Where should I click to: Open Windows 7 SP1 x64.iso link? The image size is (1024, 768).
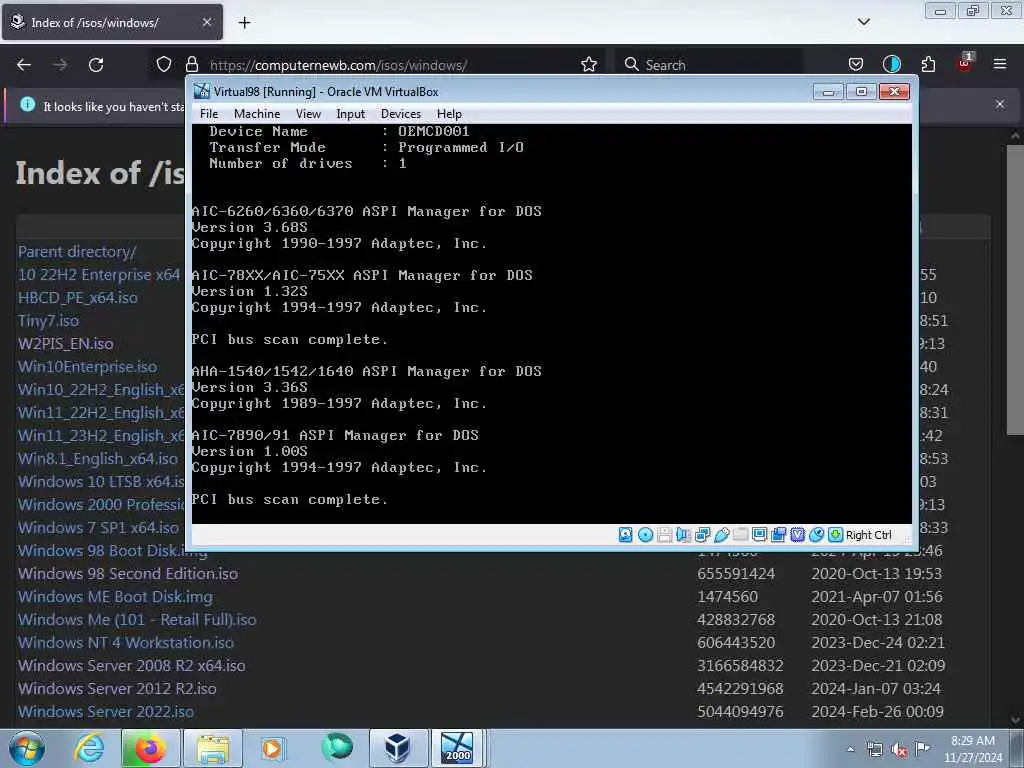click(98, 528)
